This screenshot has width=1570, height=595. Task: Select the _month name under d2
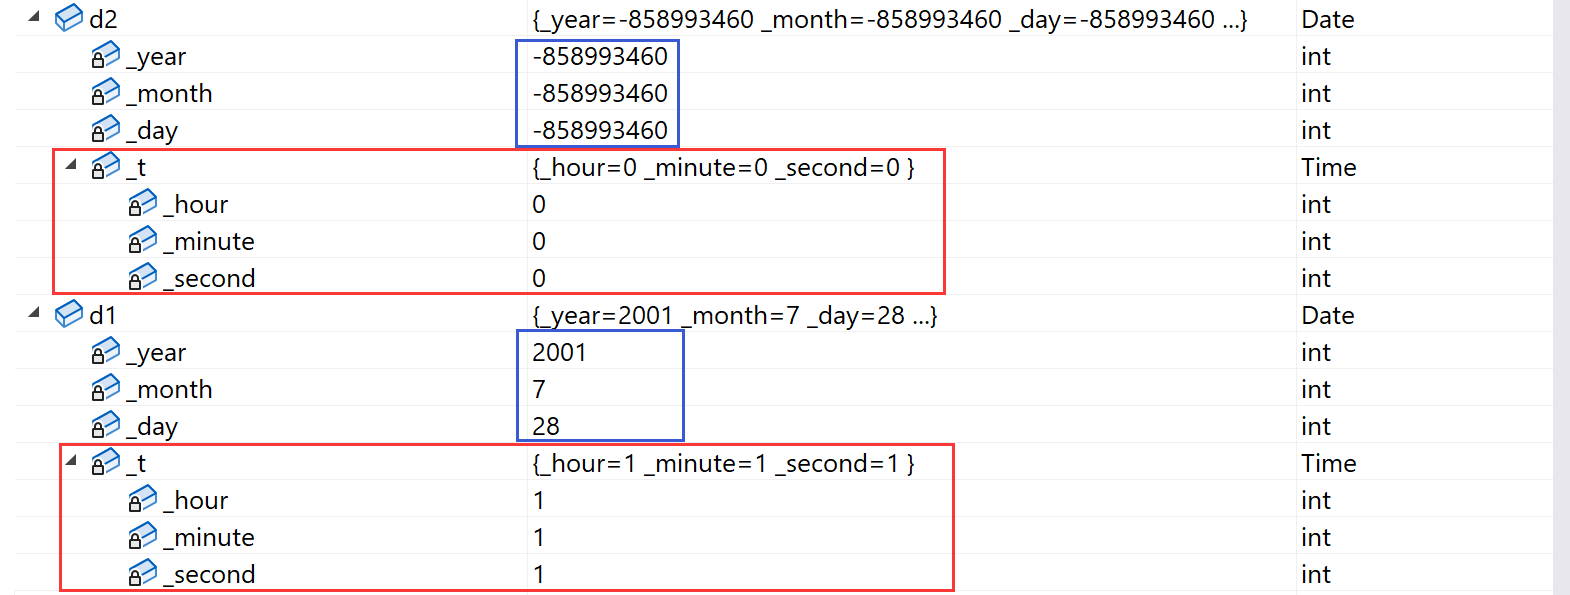coord(170,94)
